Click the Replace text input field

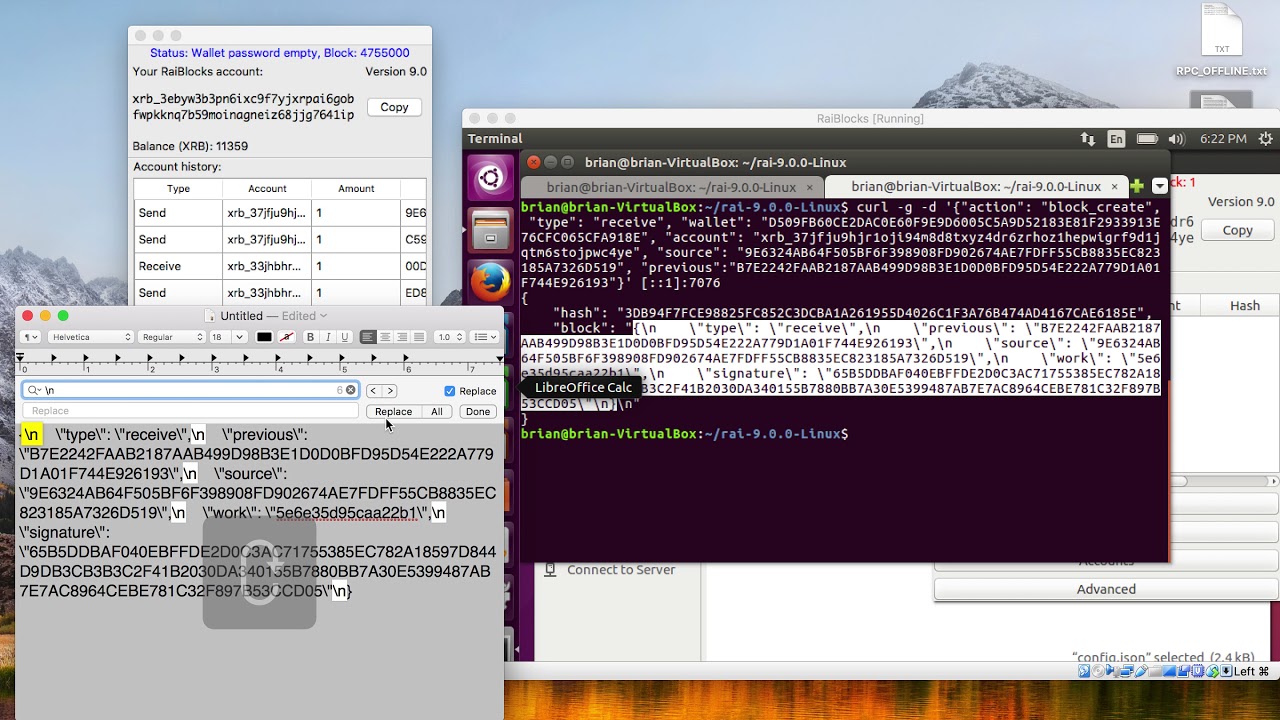(190, 411)
